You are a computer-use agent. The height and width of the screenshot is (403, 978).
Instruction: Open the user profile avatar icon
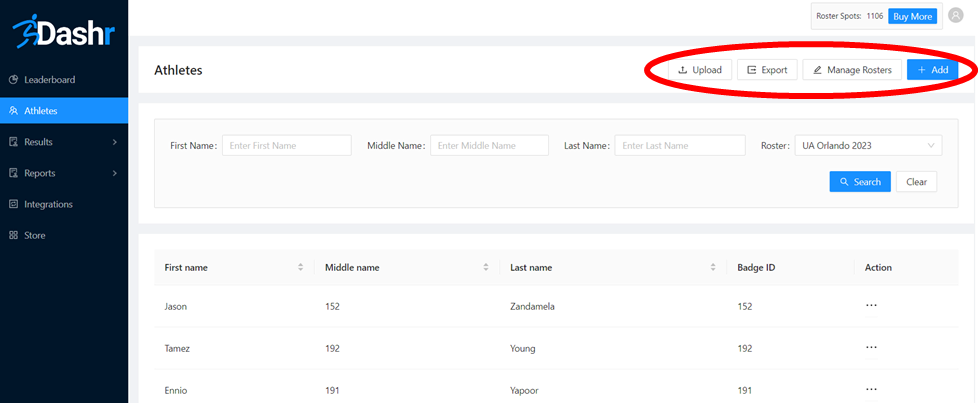click(955, 15)
